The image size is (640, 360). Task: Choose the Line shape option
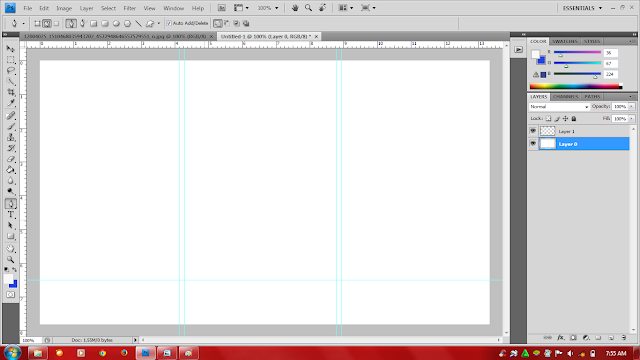pyautogui.click(x=138, y=23)
